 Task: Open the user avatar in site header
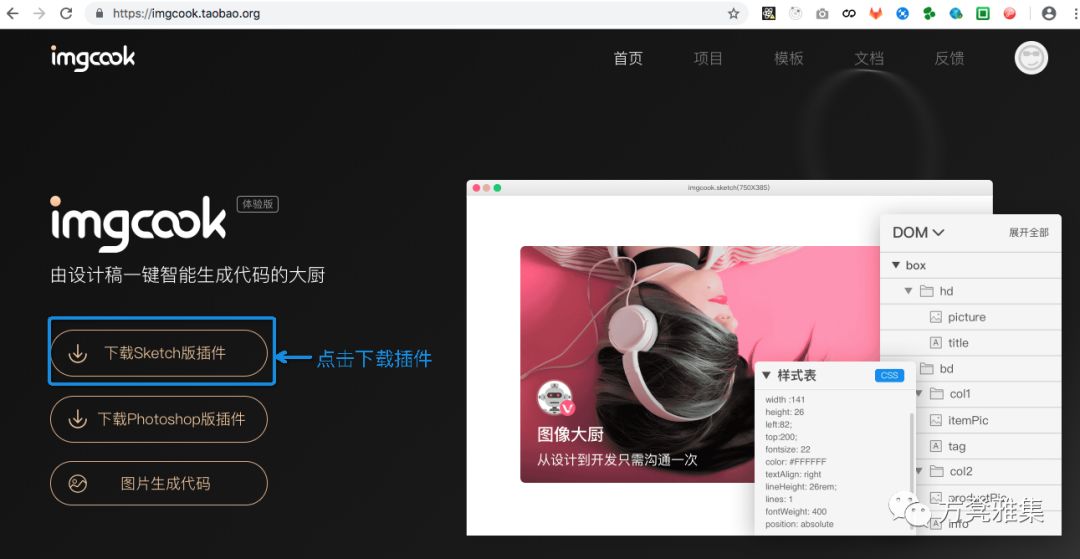point(1031,58)
